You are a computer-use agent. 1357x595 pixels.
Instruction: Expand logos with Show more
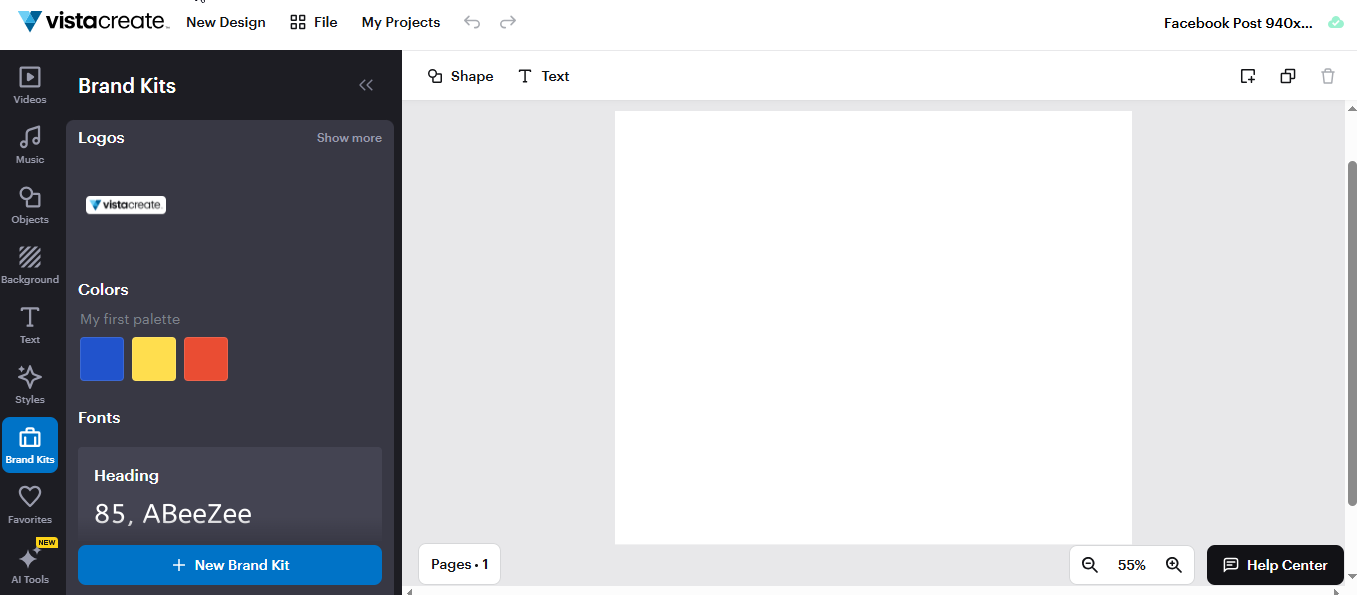tap(349, 138)
